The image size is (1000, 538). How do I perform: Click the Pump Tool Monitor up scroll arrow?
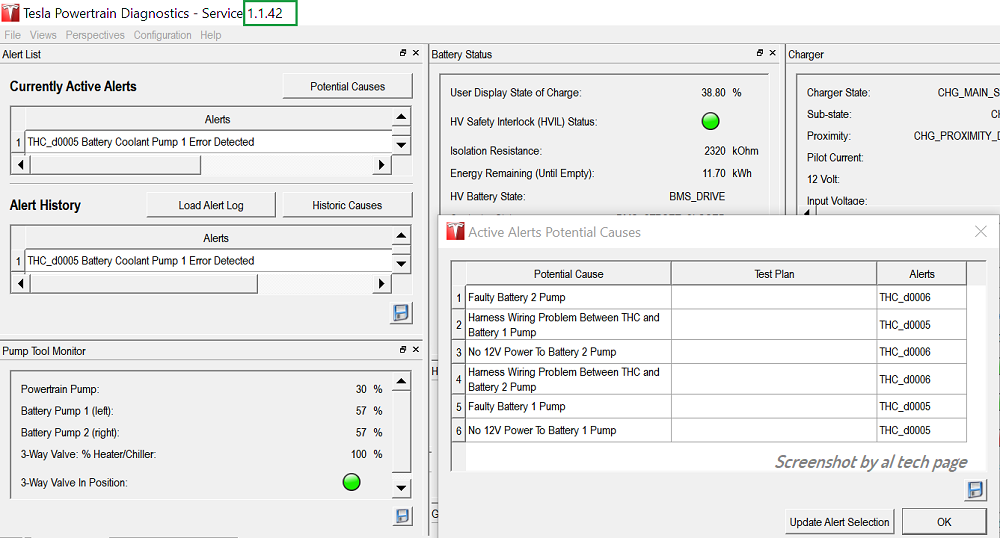401,382
